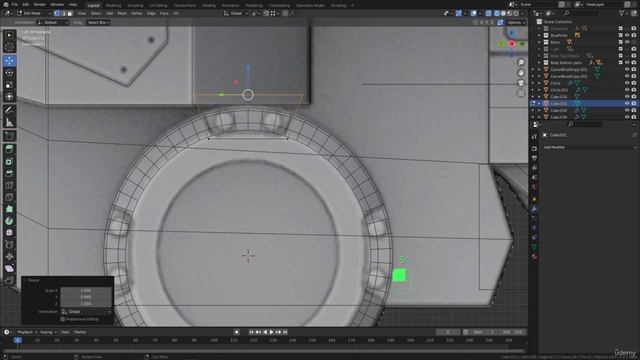640x360 pixels.
Task: Select the Inset Faces tool
Action: point(9,162)
